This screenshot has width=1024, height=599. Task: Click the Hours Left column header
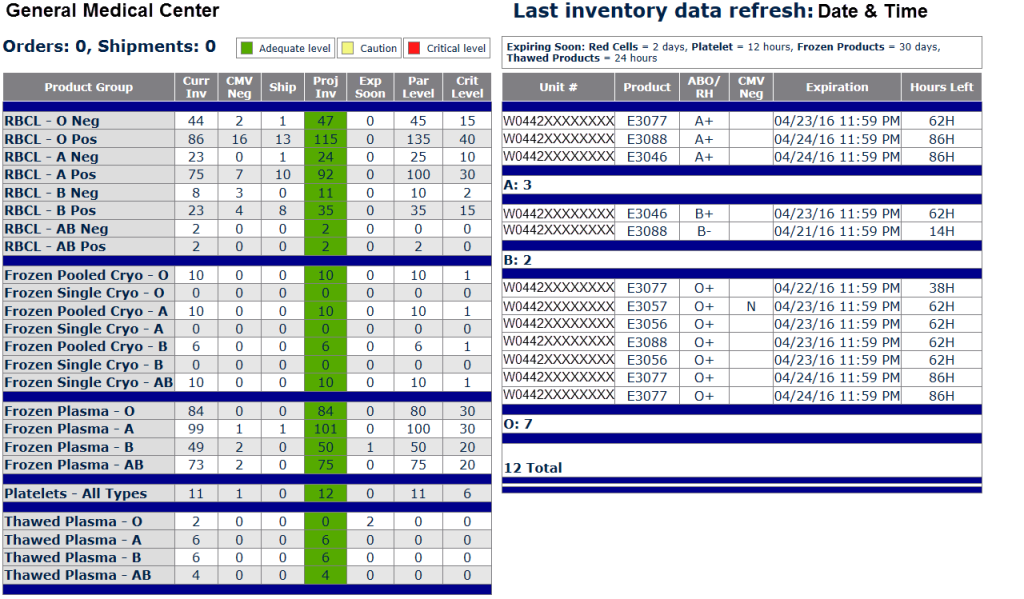[x=941, y=87]
